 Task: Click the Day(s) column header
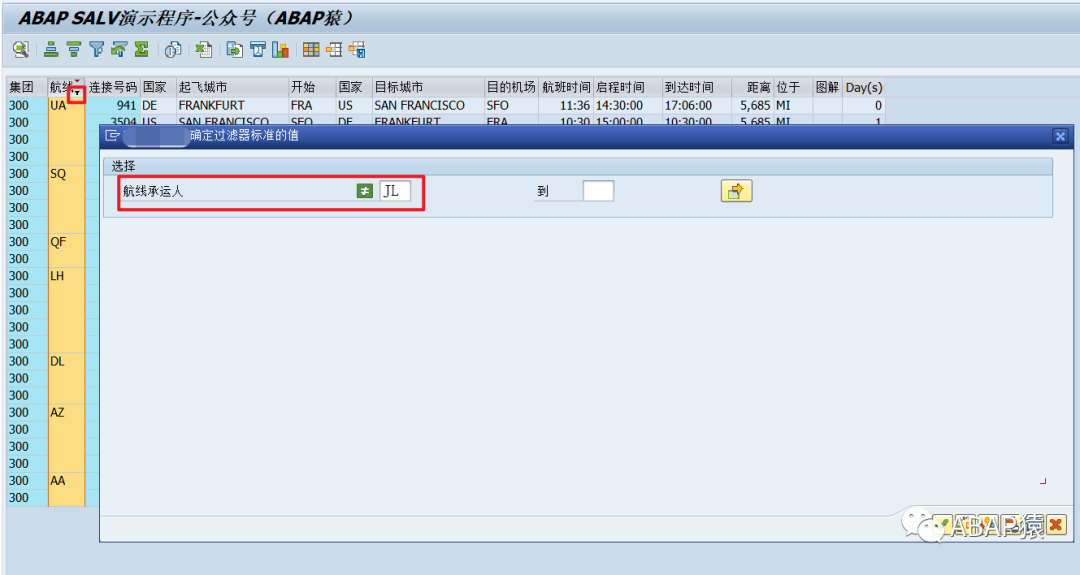tap(864, 87)
